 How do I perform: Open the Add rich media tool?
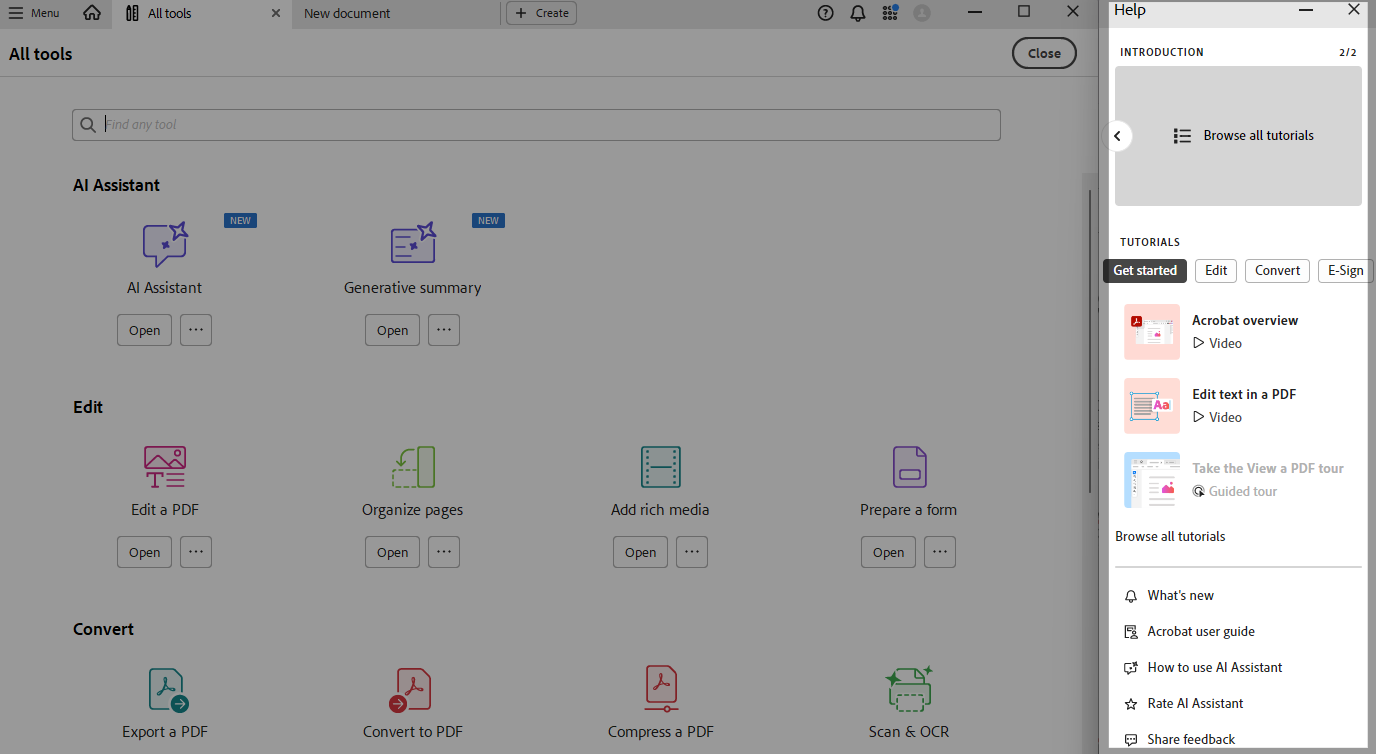[640, 552]
